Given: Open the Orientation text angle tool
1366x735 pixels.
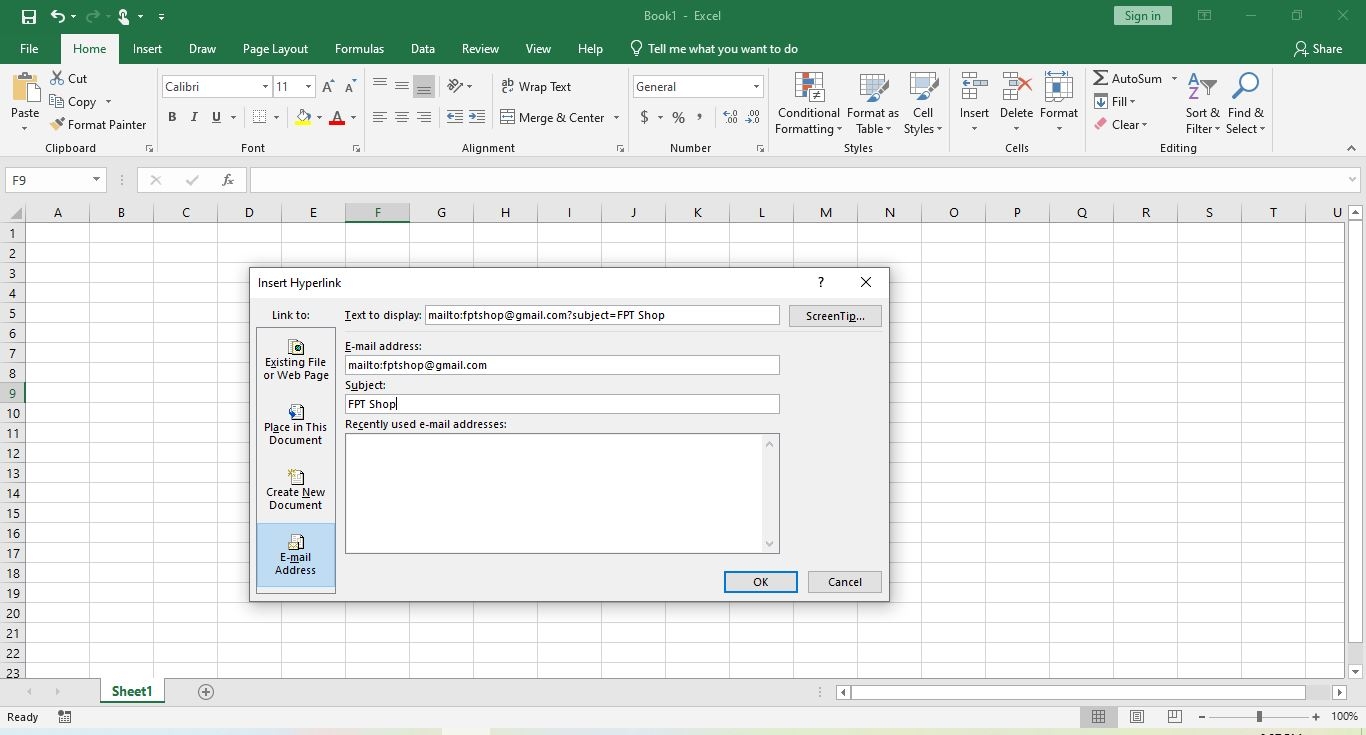Looking at the screenshot, I should coord(456,87).
